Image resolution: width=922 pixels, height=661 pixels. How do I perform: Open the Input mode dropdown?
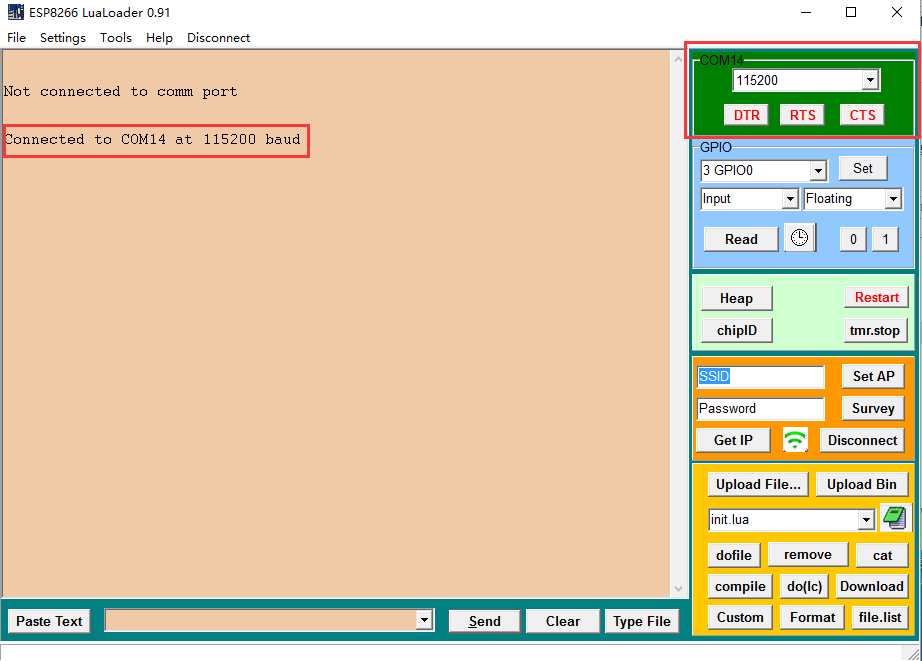tap(791, 199)
